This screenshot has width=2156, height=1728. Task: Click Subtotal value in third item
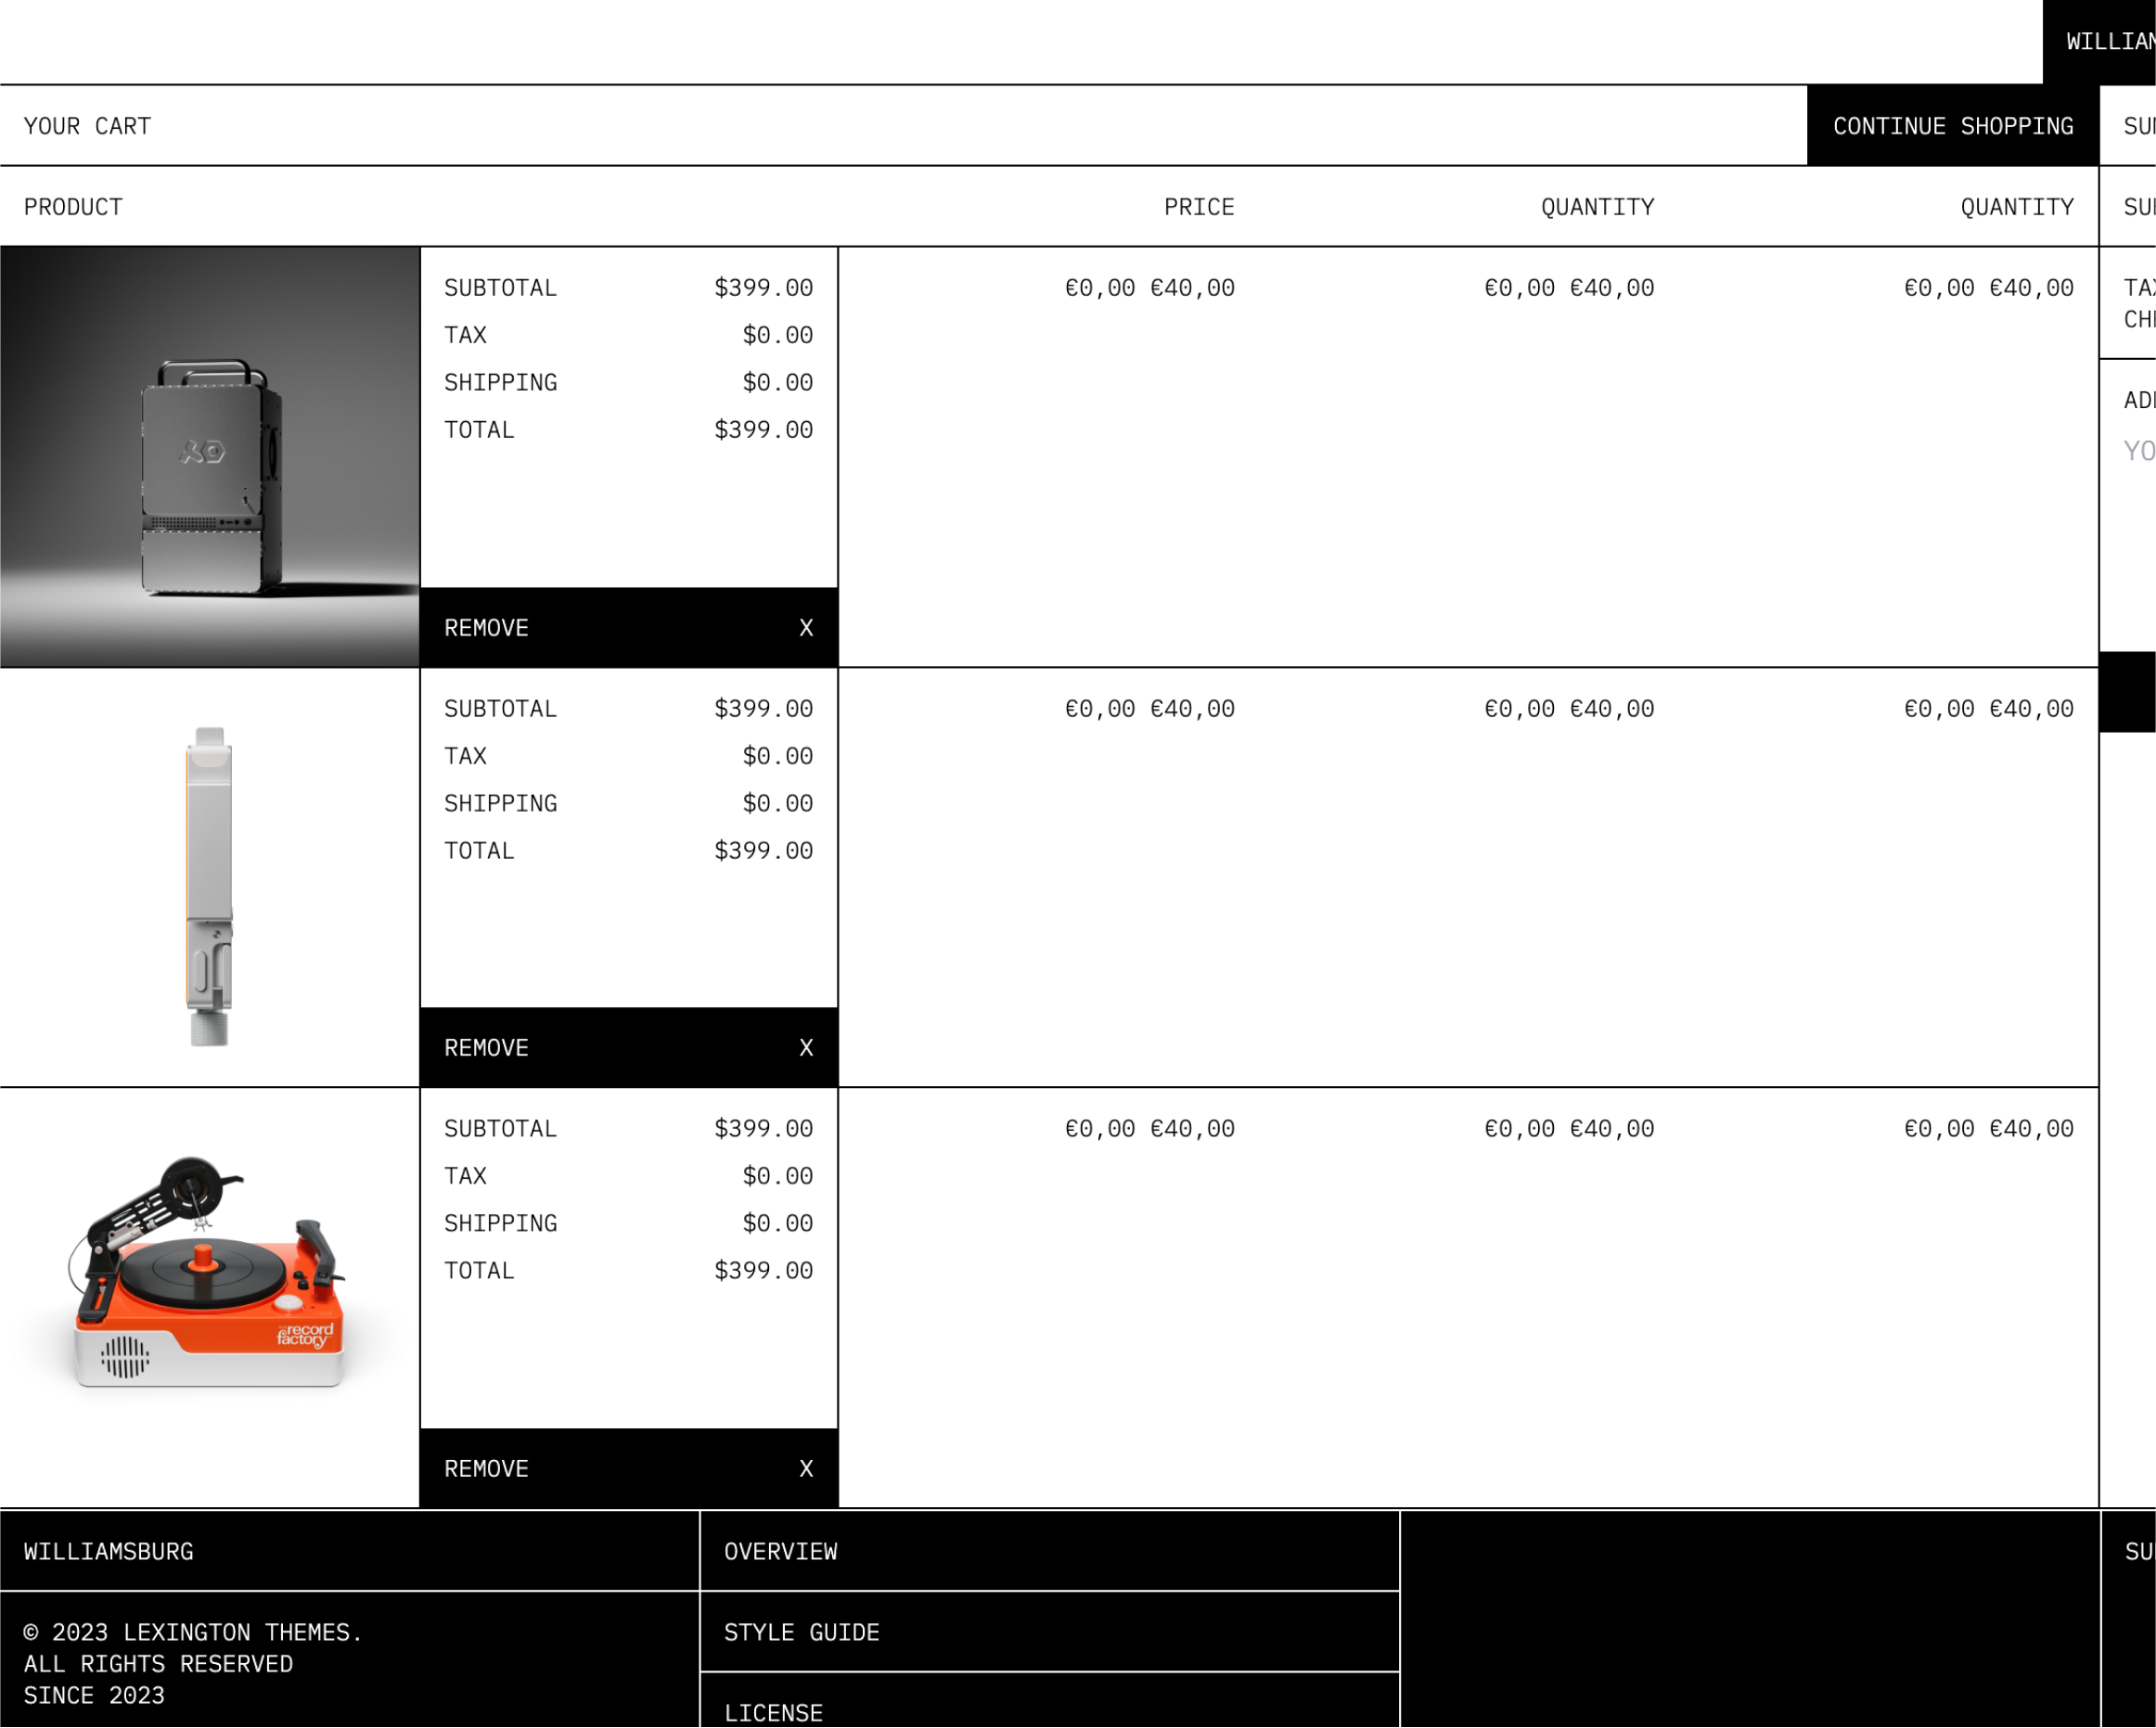763,1129
